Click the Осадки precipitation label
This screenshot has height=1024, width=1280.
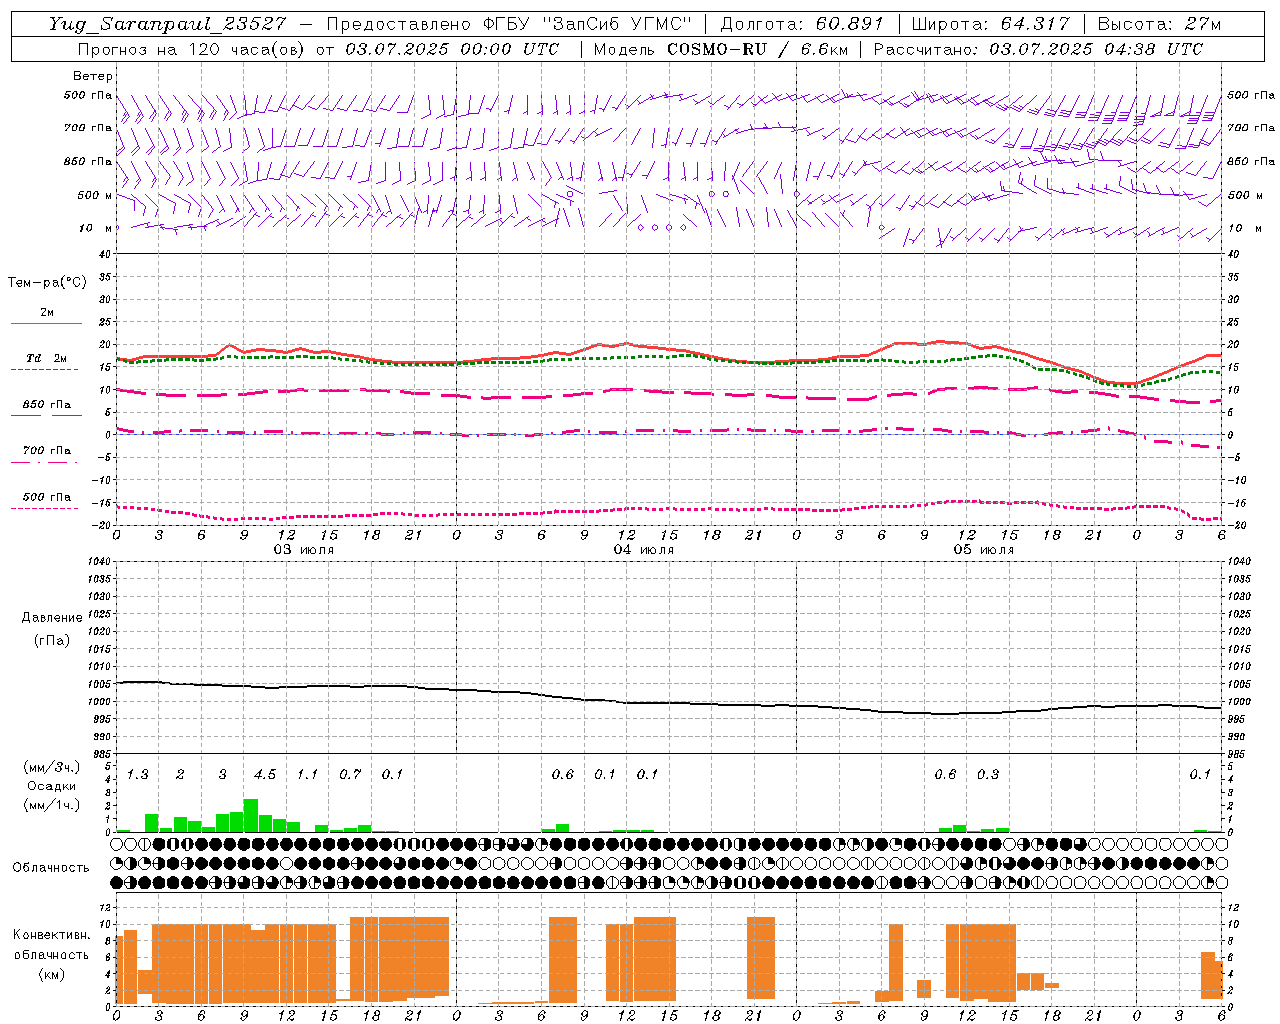pyautogui.click(x=52, y=786)
